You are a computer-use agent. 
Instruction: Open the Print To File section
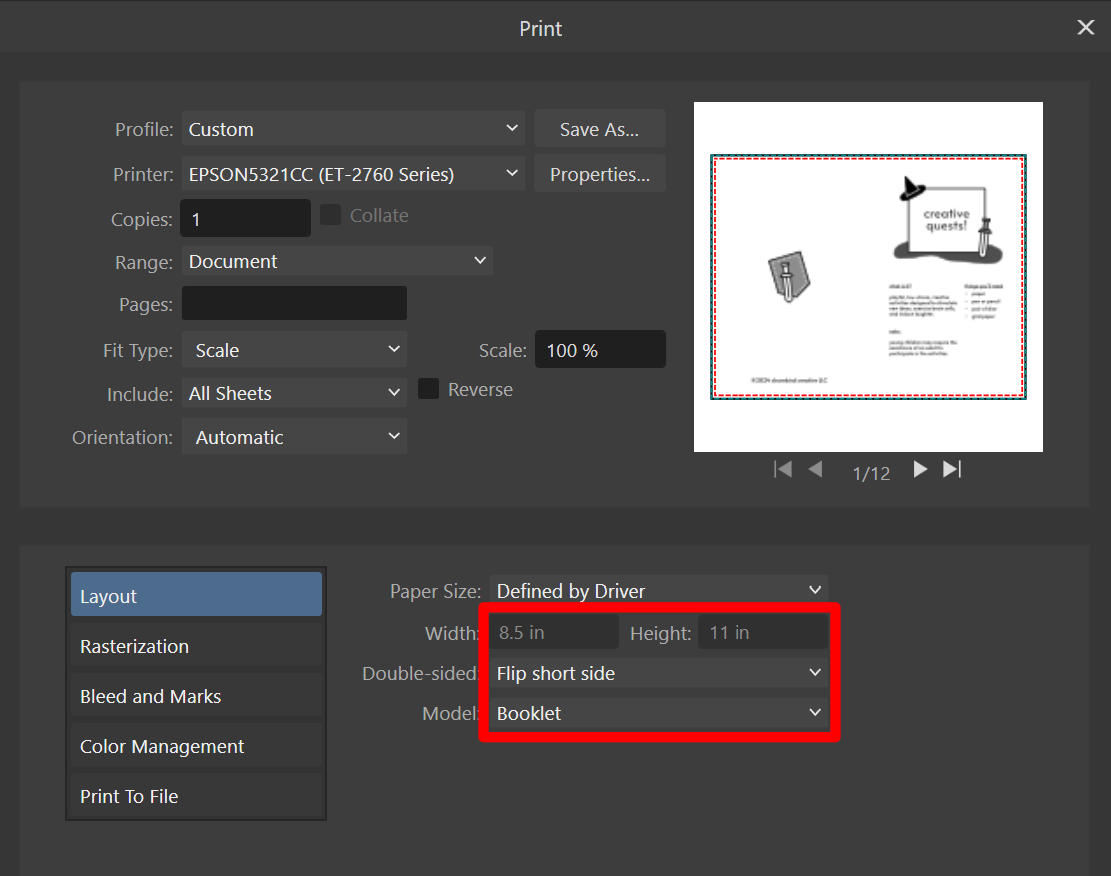(x=195, y=796)
